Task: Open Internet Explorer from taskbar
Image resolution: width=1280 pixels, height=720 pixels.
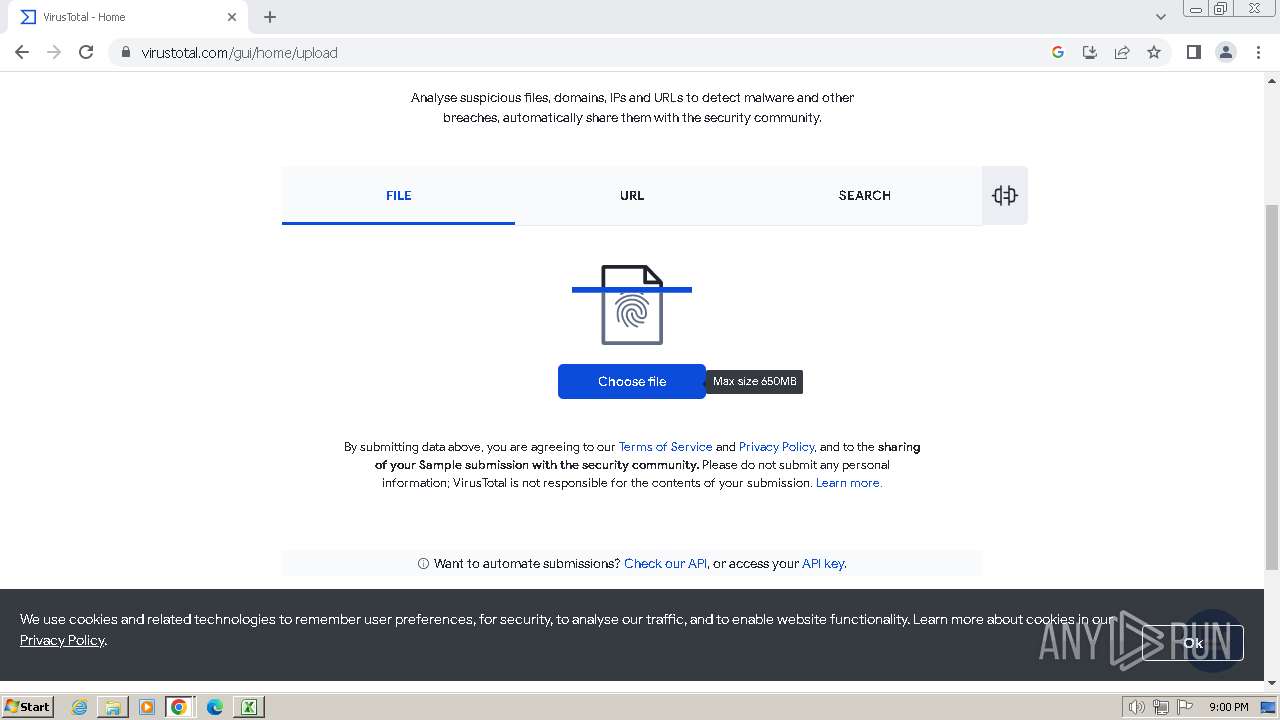Action: (79, 707)
